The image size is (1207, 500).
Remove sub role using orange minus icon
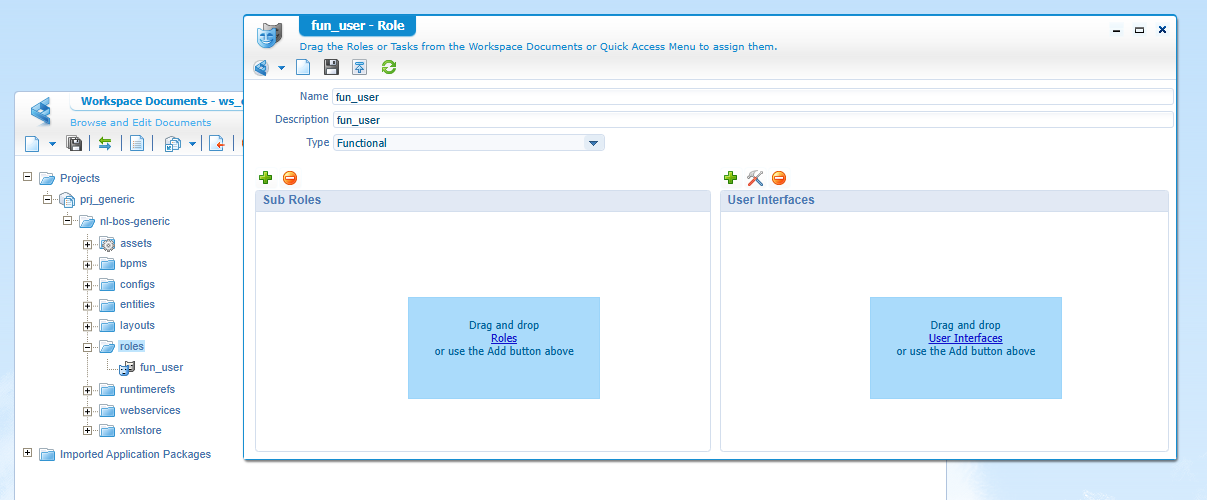[290, 178]
